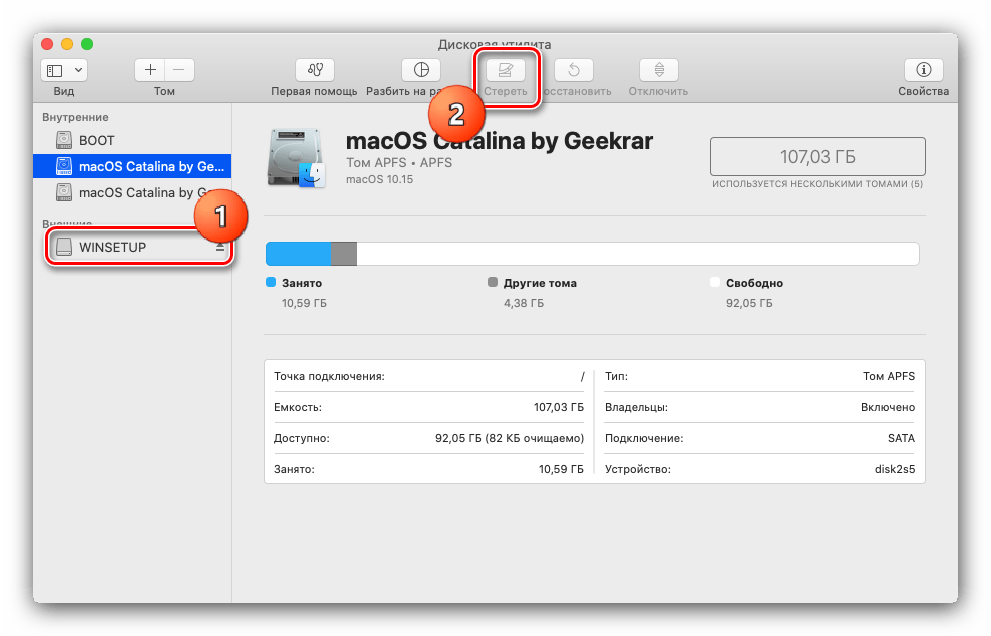
Task: Run First Aid (Первая помощь) tool
Action: coord(315,70)
